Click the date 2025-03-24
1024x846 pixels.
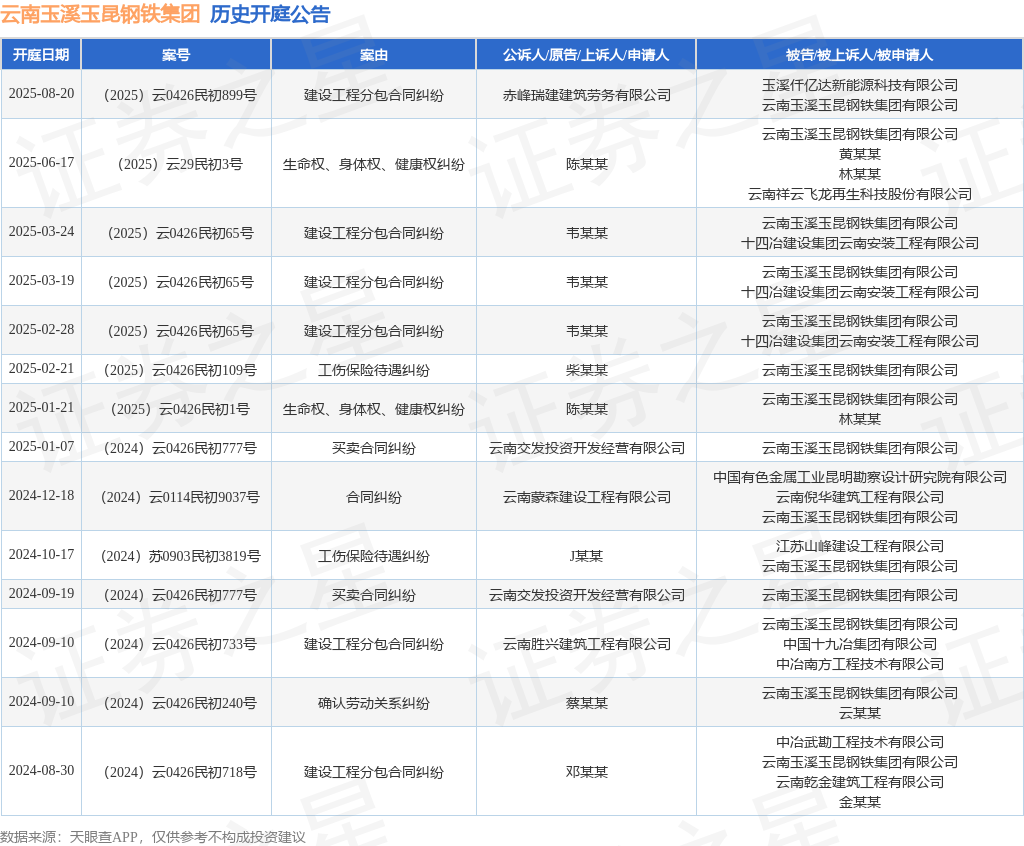[x=41, y=231]
